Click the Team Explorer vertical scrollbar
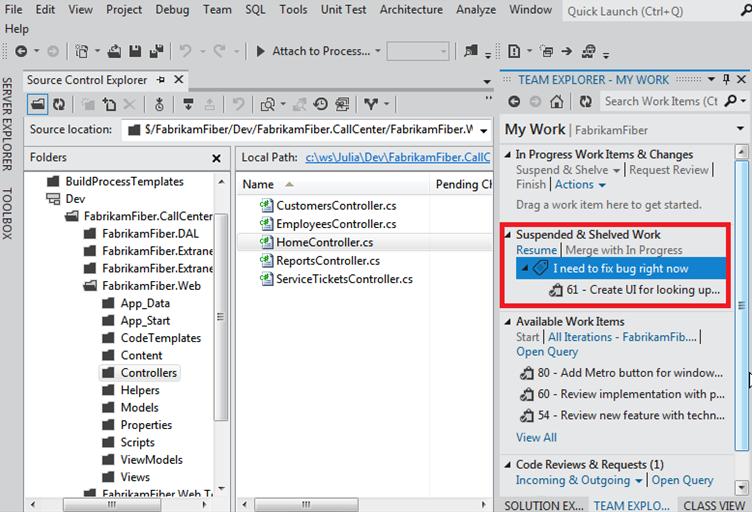This screenshot has height=512, width=752. click(741, 305)
